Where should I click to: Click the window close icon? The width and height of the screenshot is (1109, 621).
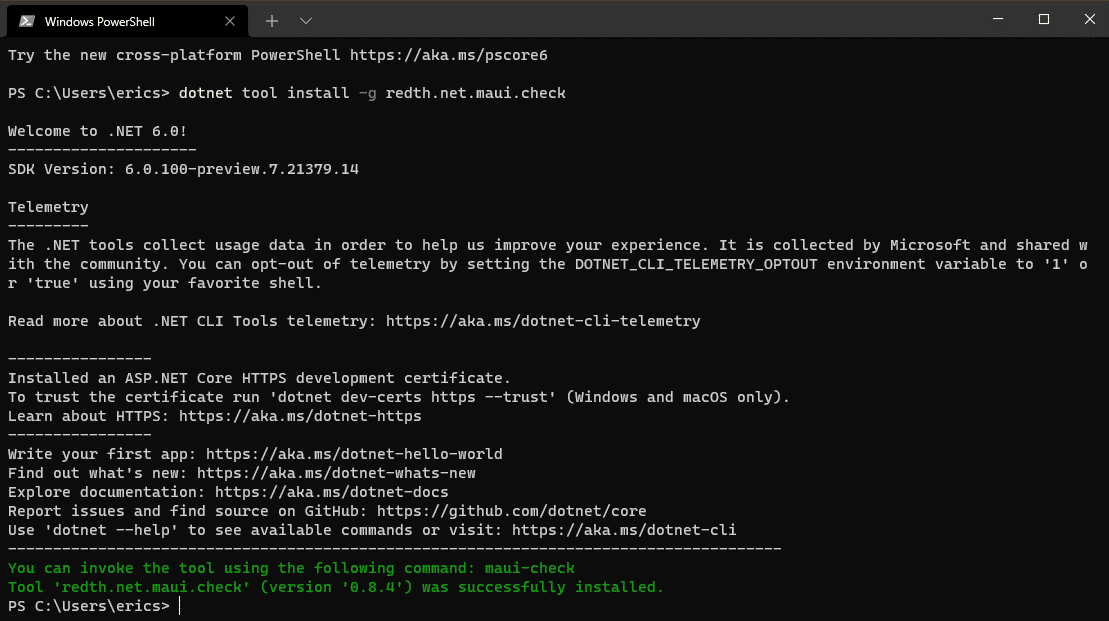pos(1088,20)
